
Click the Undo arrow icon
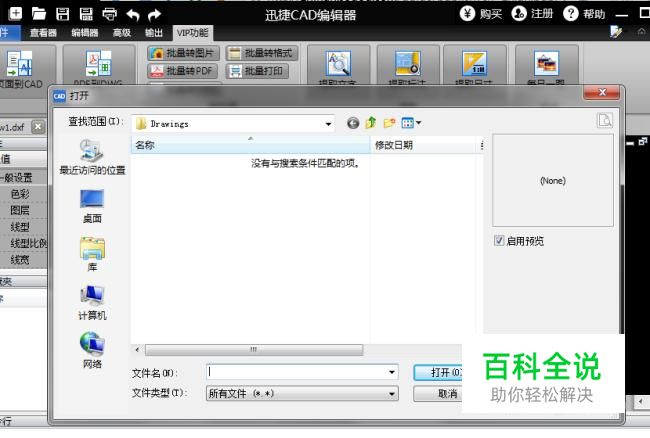pyautogui.click(x=133, y=15)
